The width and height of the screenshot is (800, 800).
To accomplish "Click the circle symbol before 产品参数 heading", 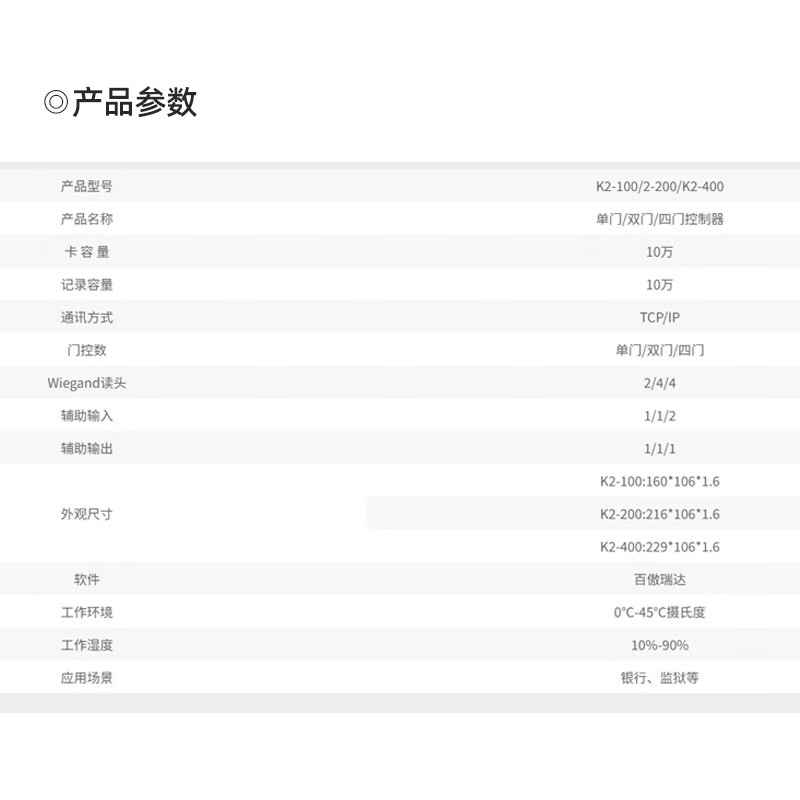I will pos(56,103).
